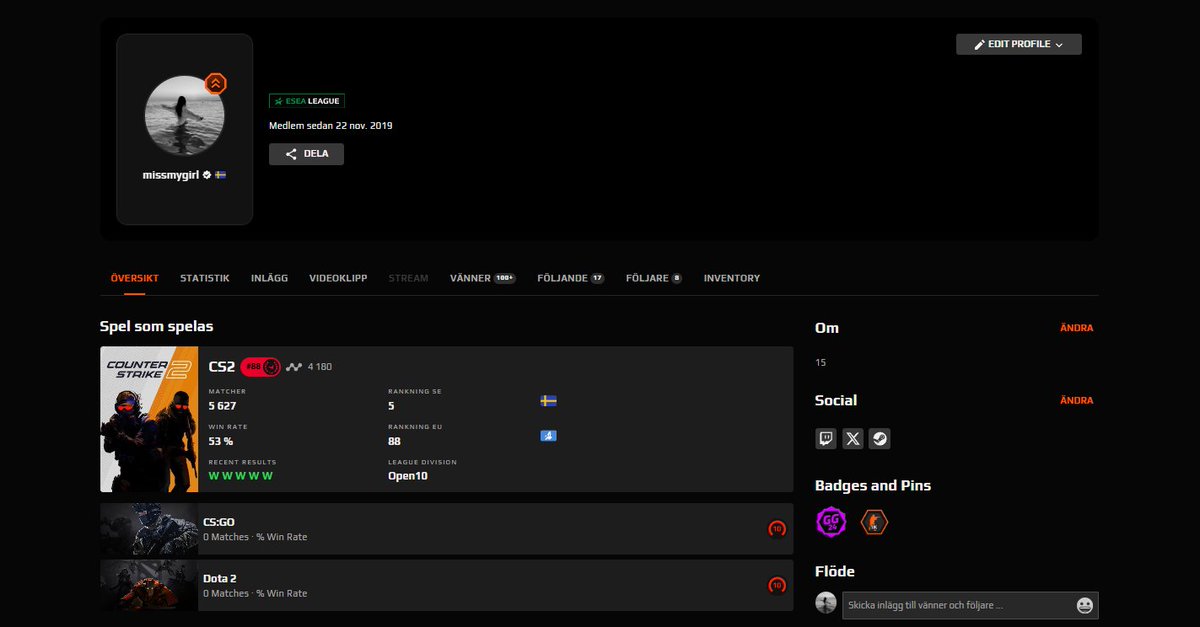Click the 53 % win rate value
1200x627 pixels.
pos(220,441)
